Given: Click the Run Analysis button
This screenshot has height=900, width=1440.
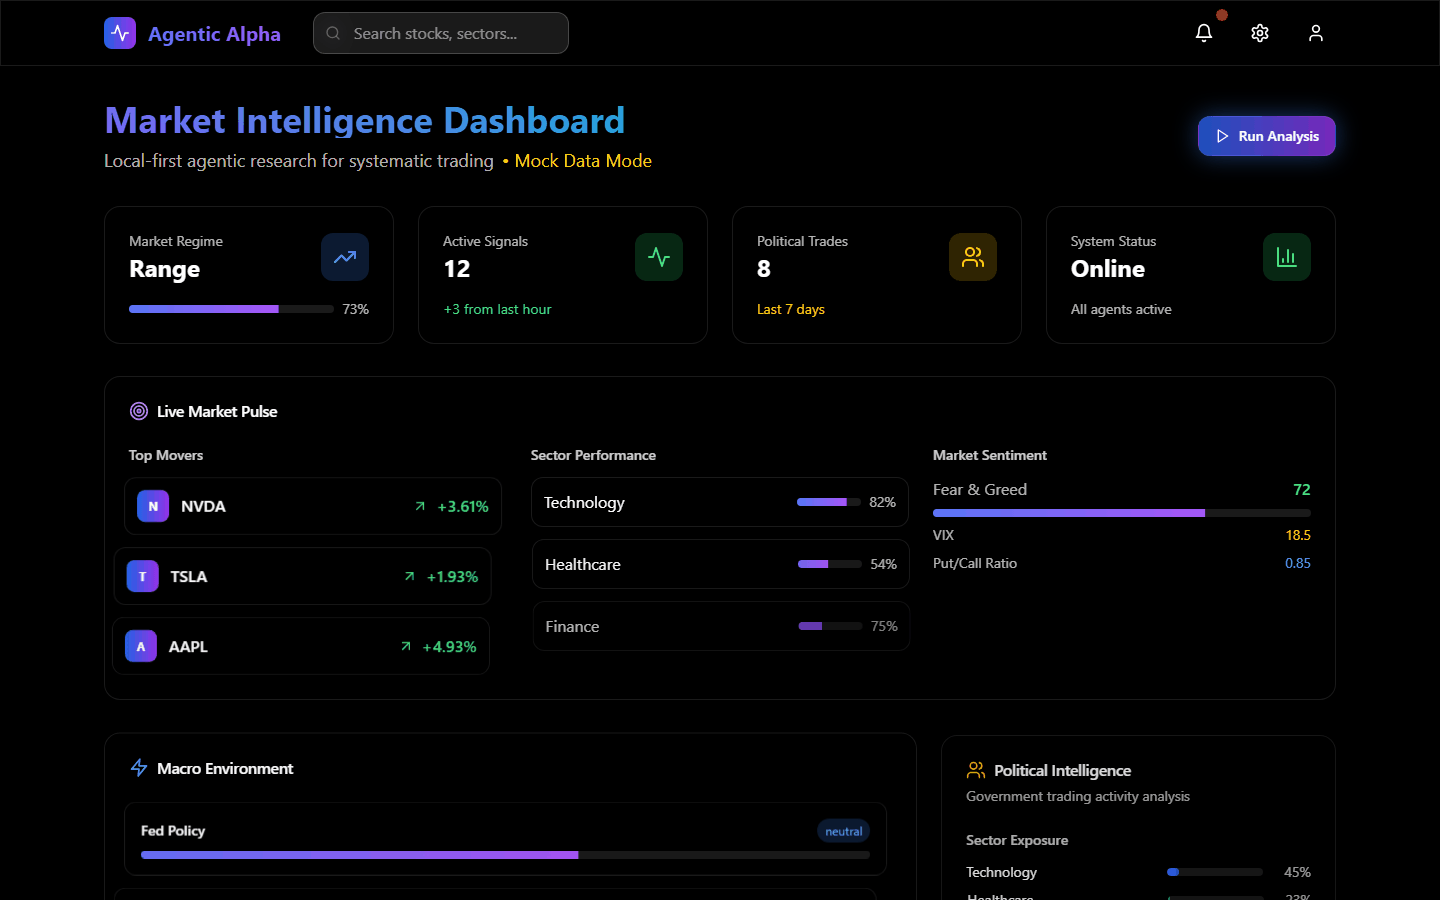Looking at the screenshot, I should 1267,136.
